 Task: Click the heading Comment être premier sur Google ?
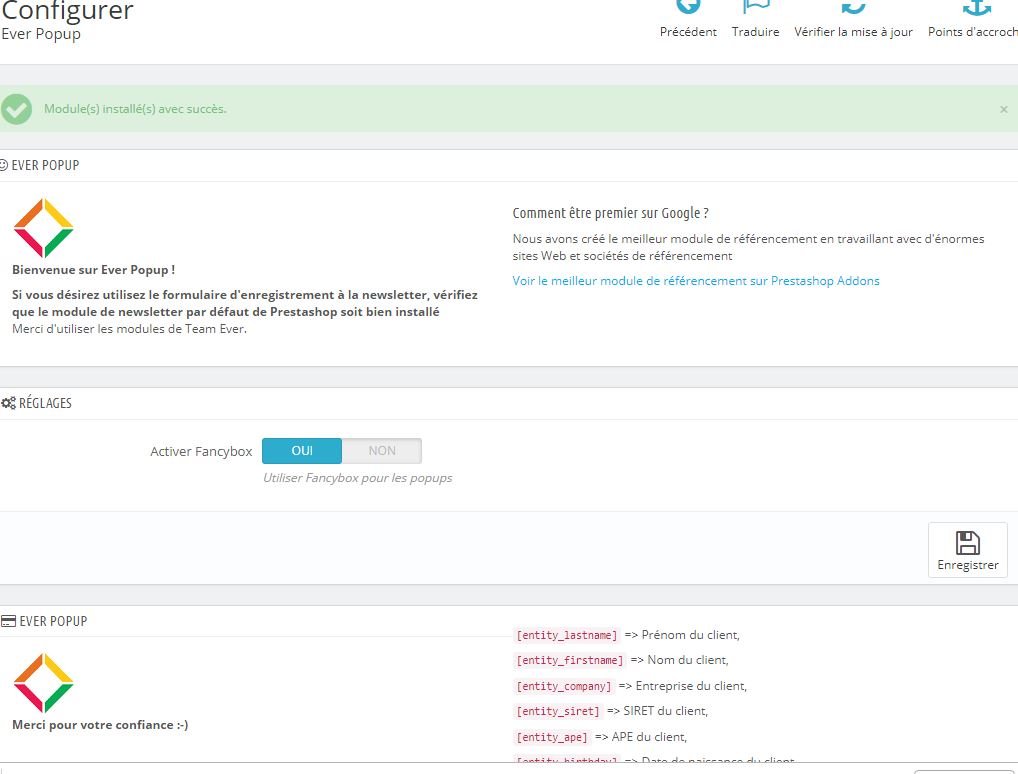pos(610,213)
